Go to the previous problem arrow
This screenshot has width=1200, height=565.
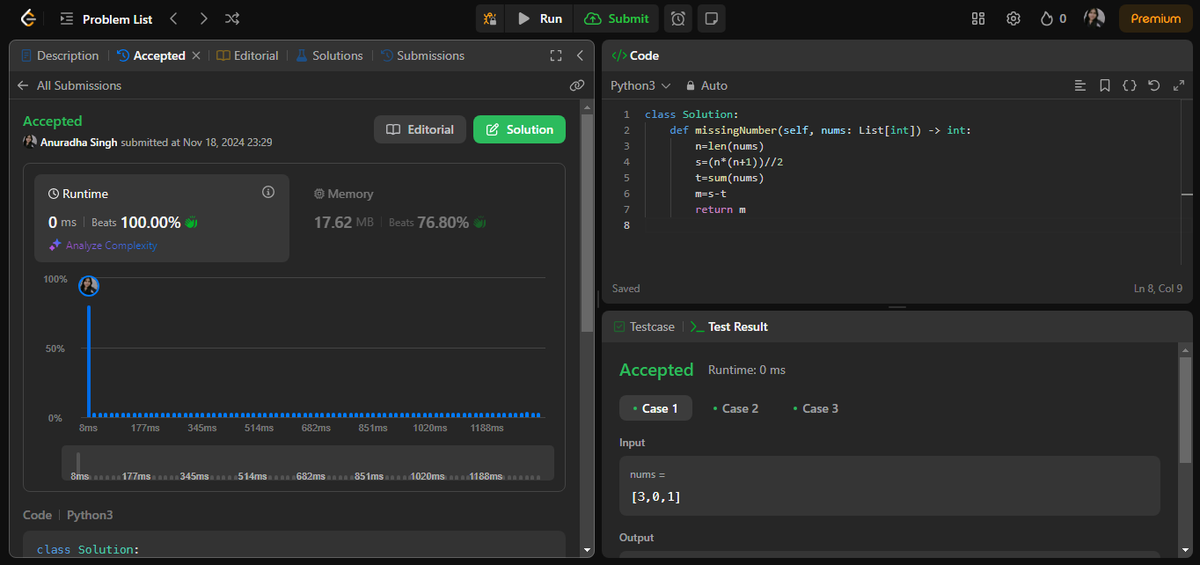(x=174, y=19)
